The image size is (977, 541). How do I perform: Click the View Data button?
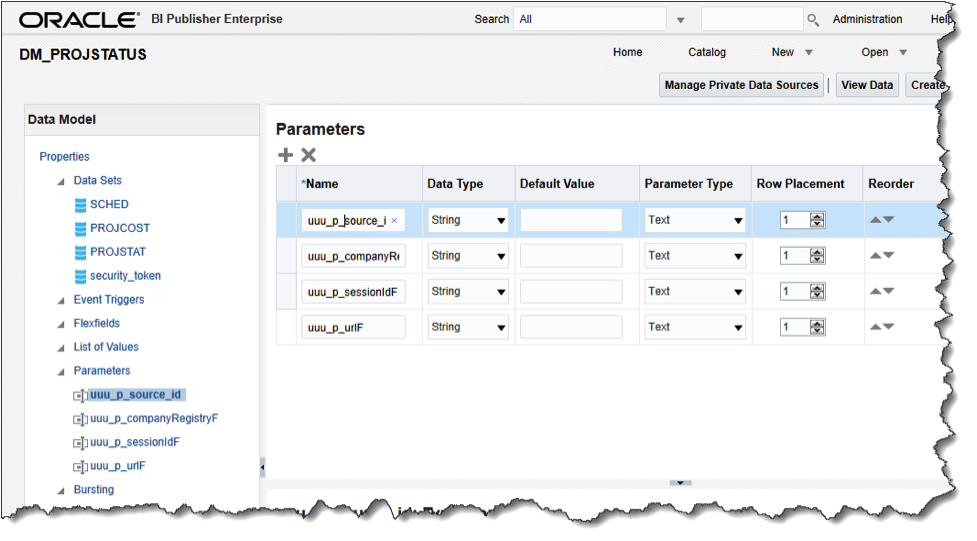click(x=867, y=85)
